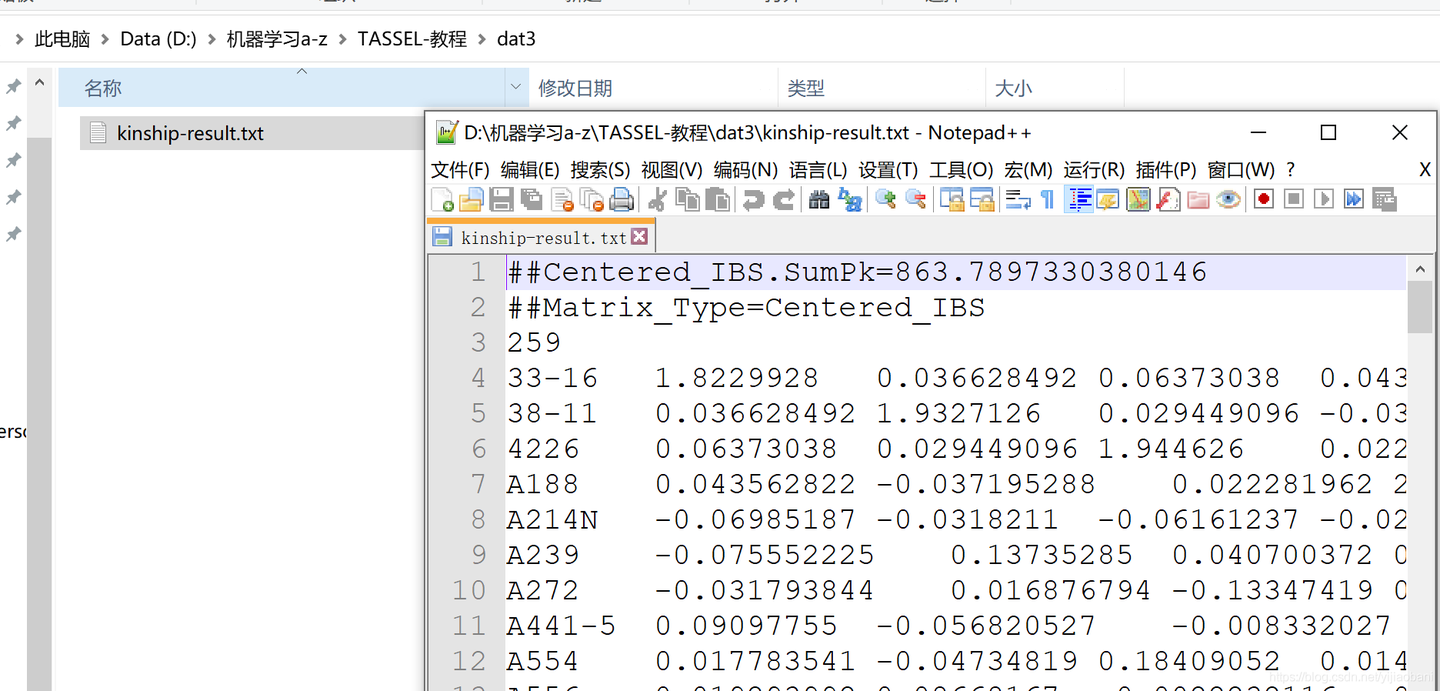Collapse the Name column header chevron
Image resolution: width=1440 pixels, height=691 pixels.
(301, 71)
